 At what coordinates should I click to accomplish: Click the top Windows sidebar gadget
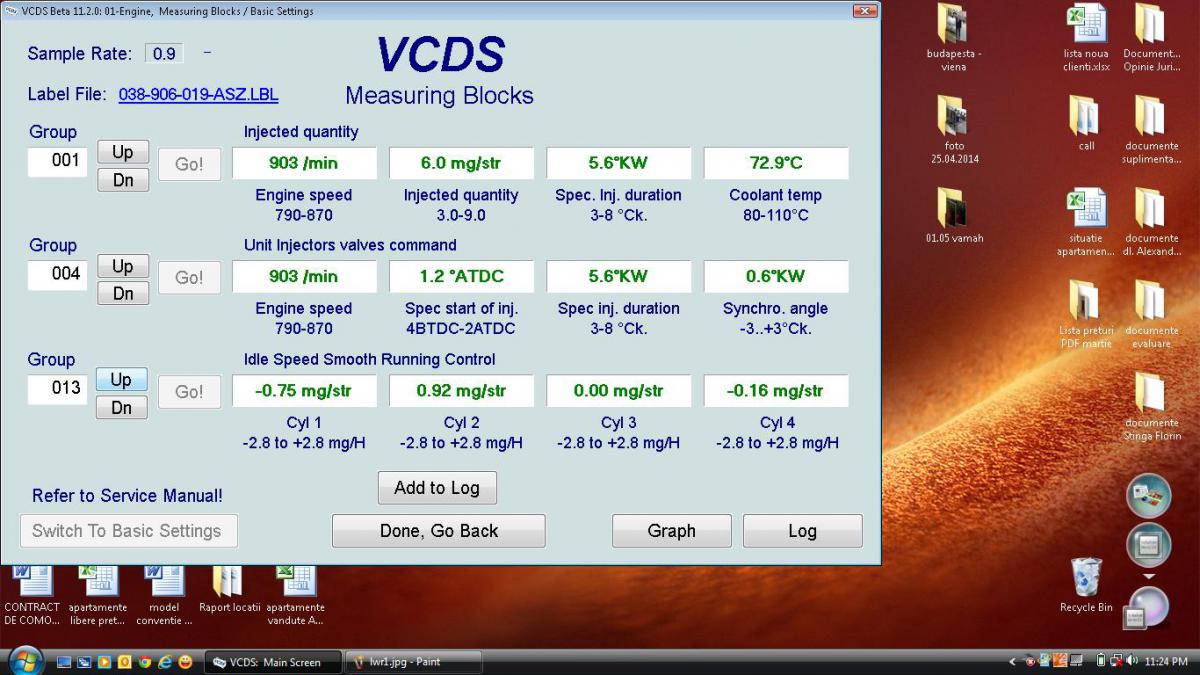[1149, 495]
